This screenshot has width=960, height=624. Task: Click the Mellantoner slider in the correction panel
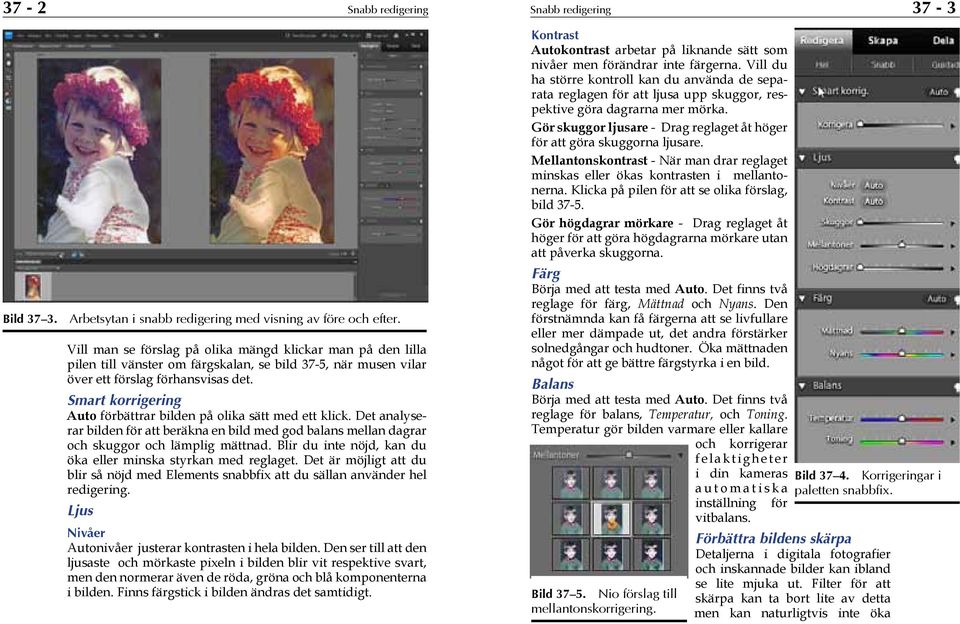[x=901, y=245]
